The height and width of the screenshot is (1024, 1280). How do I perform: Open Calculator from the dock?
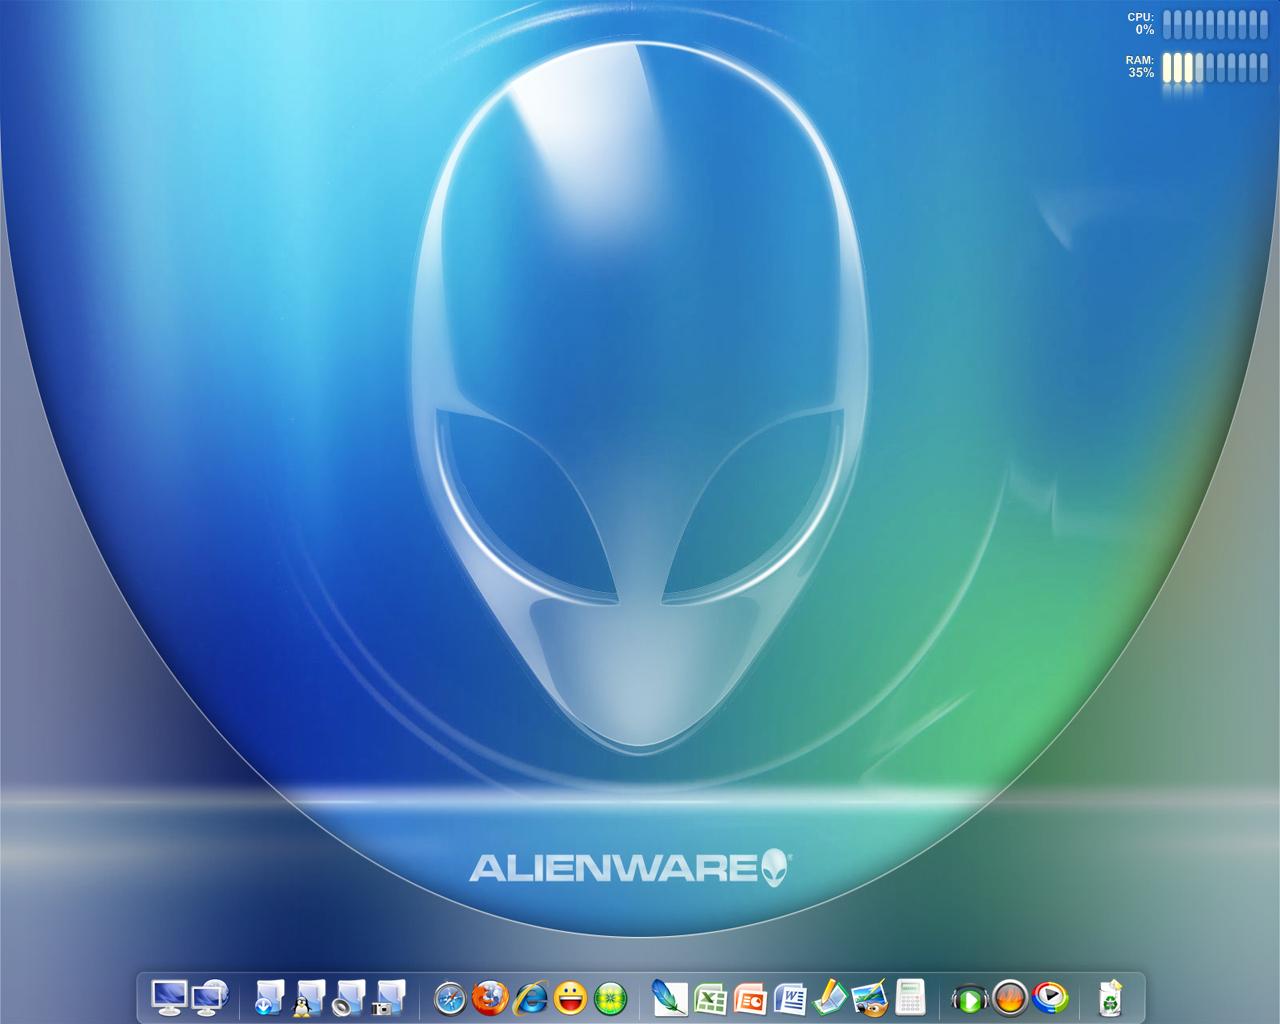[x=909, y=997]
